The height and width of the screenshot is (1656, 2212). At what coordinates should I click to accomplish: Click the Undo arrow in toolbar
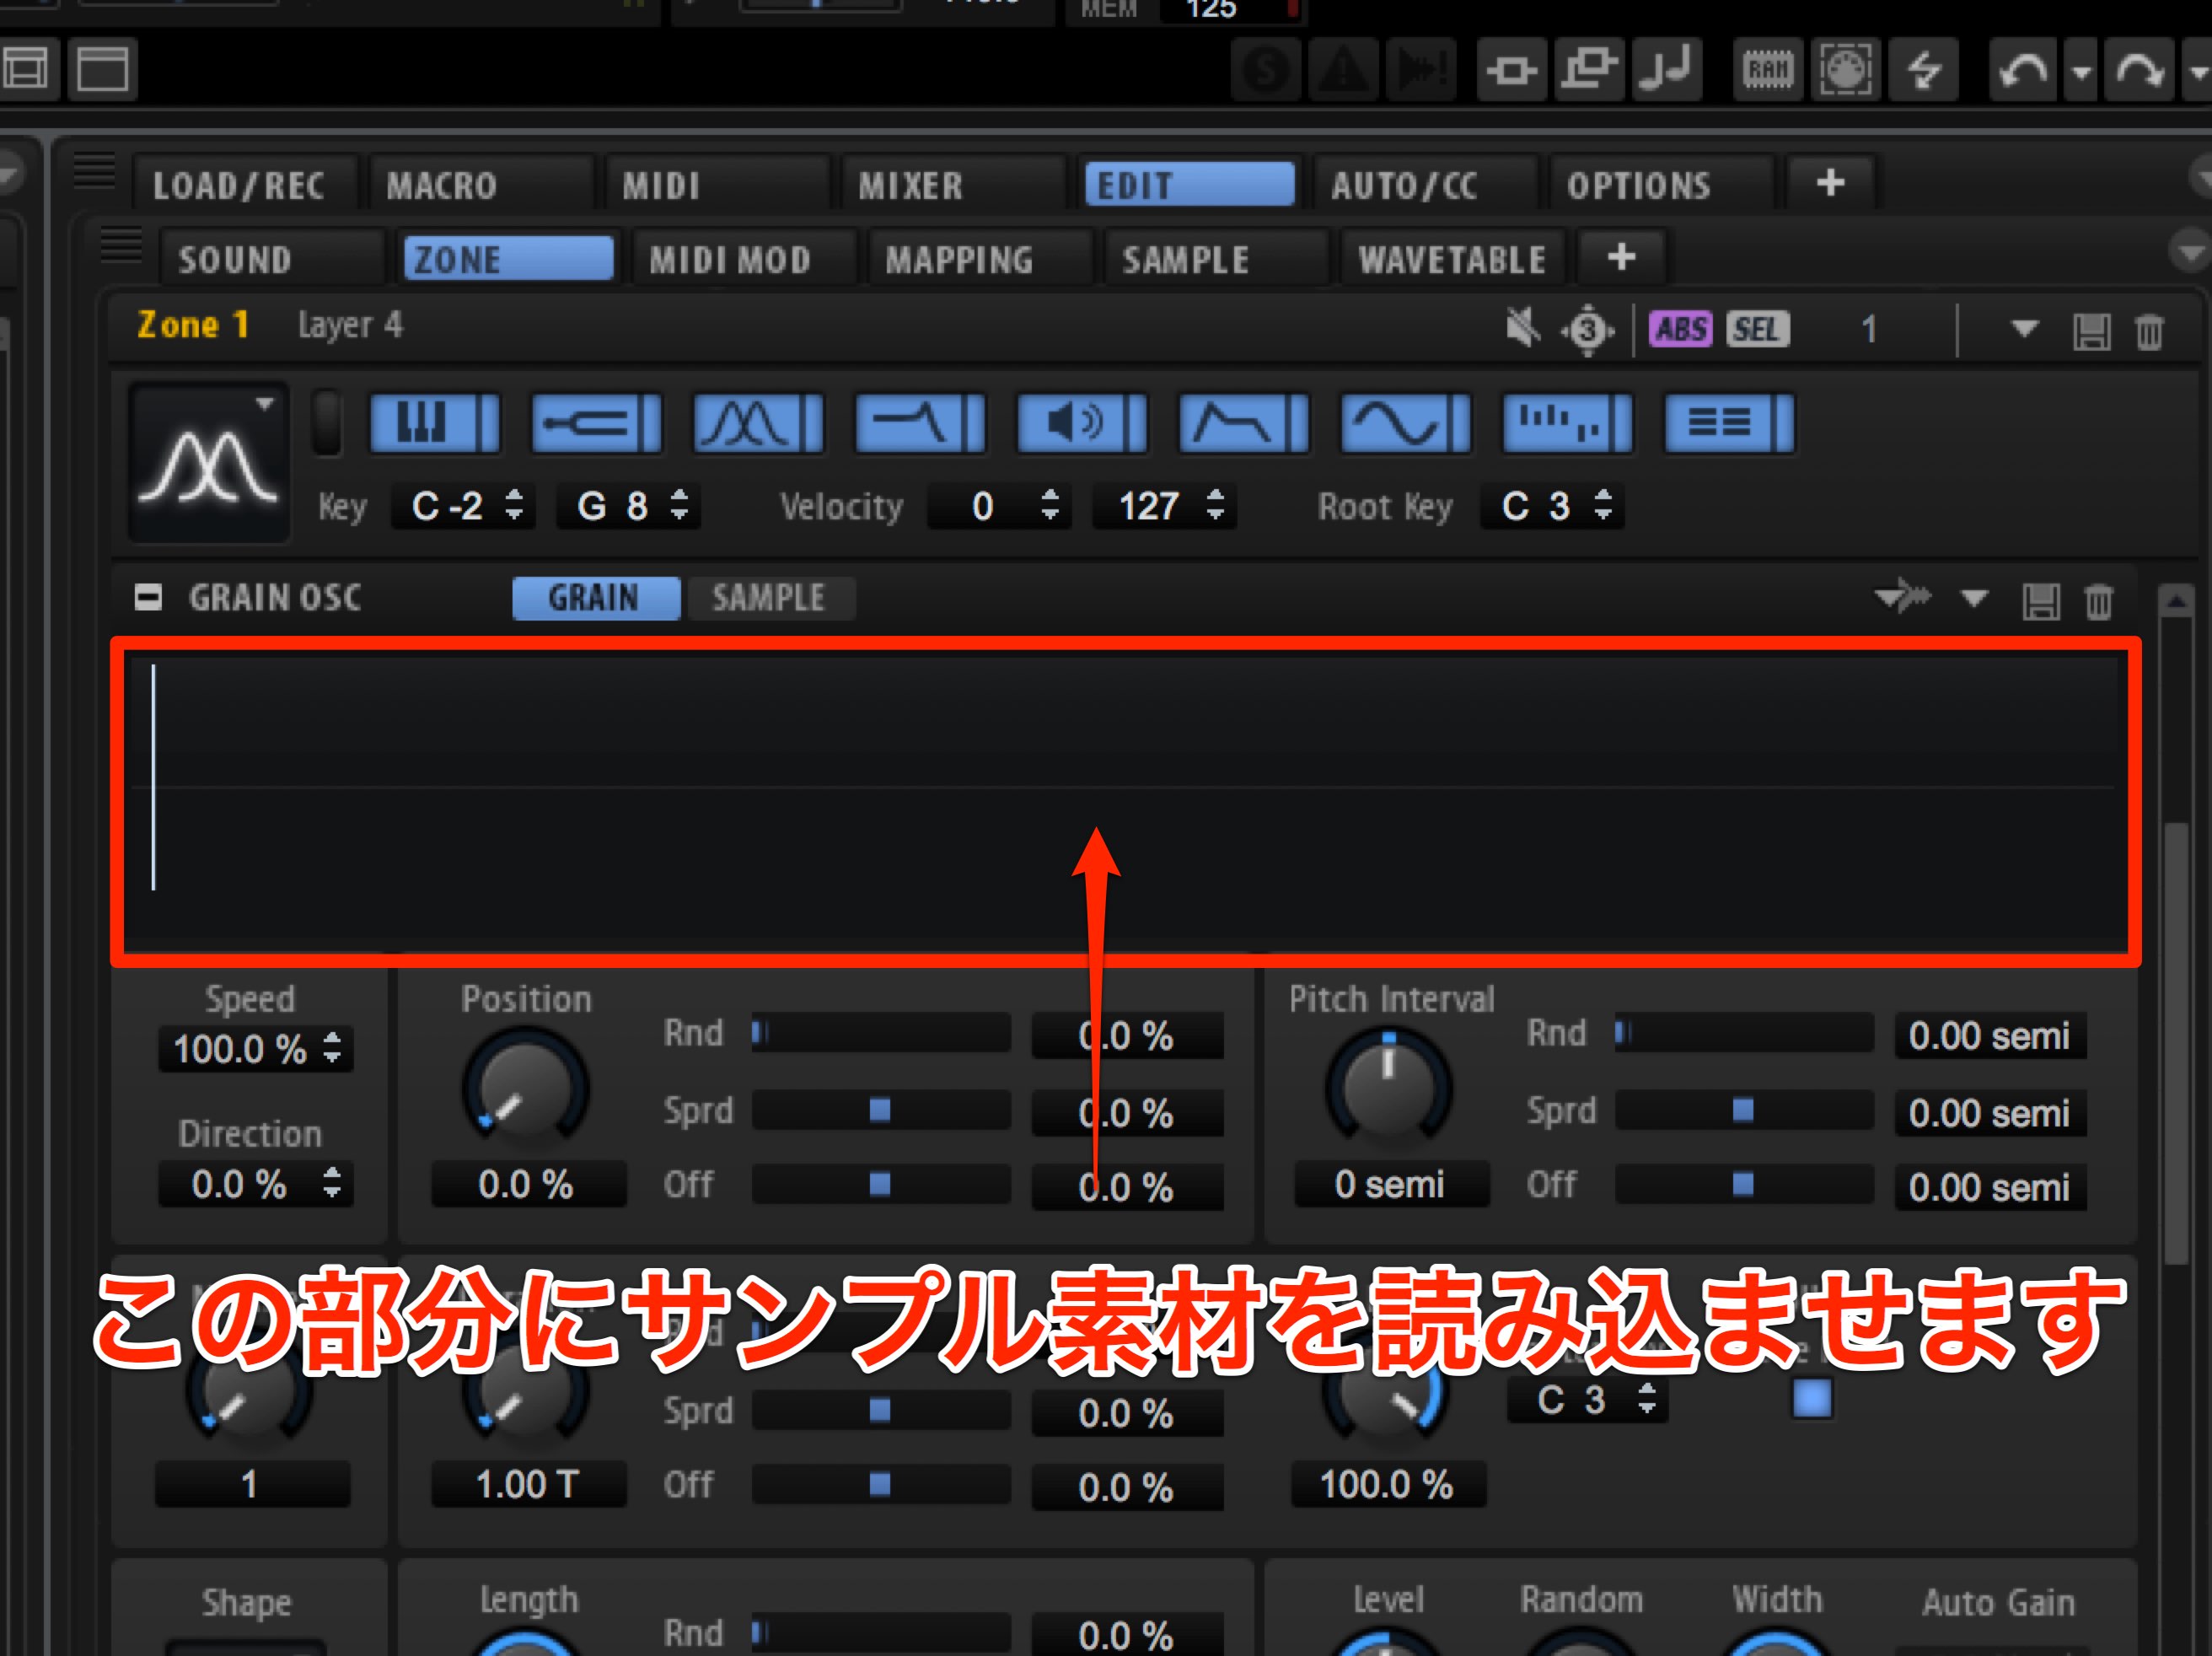point(2022,70)
